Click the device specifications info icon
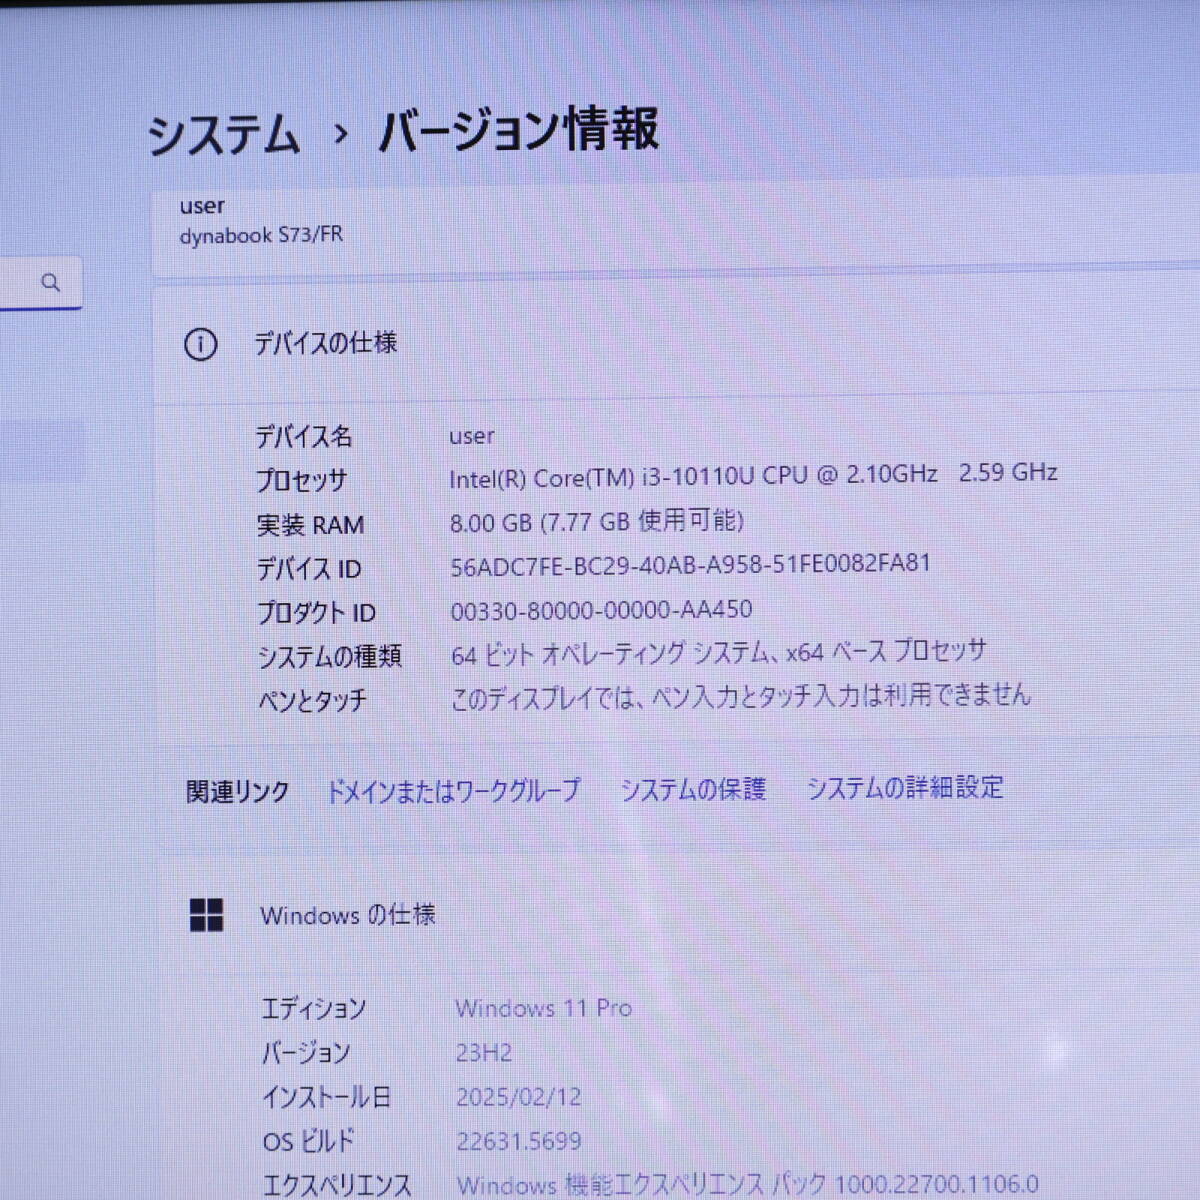The height and width of the screenshot is (1200, 1200). pyautogui.click(x=200, y=345)
